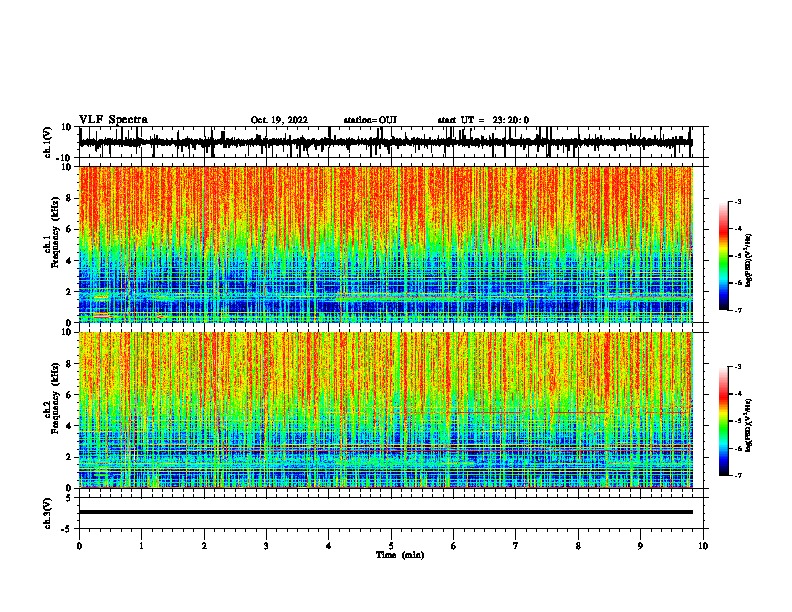792x612 pixels.
Task: Click tick label "10" on the Time axis
Action: 703,546
